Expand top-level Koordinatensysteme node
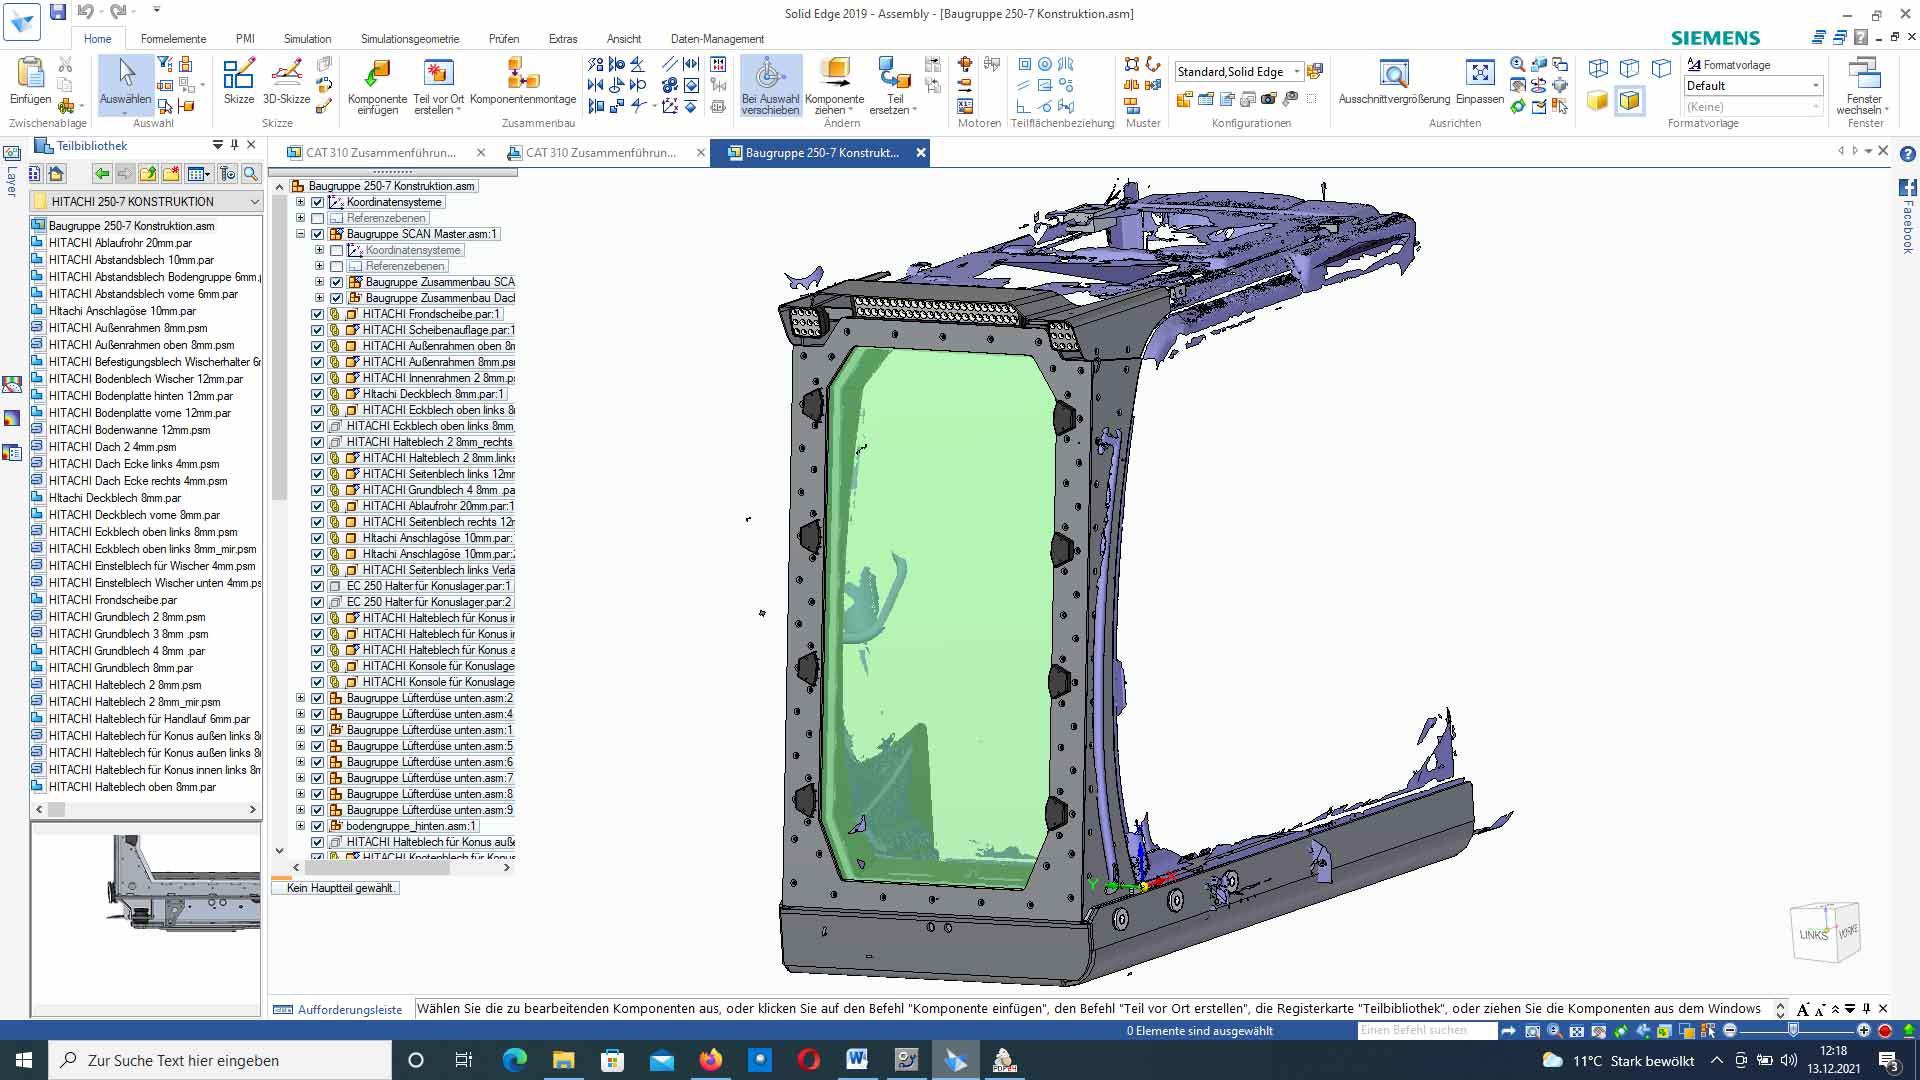Screen dimensions: 1920x1080 [x=300, y=202]
